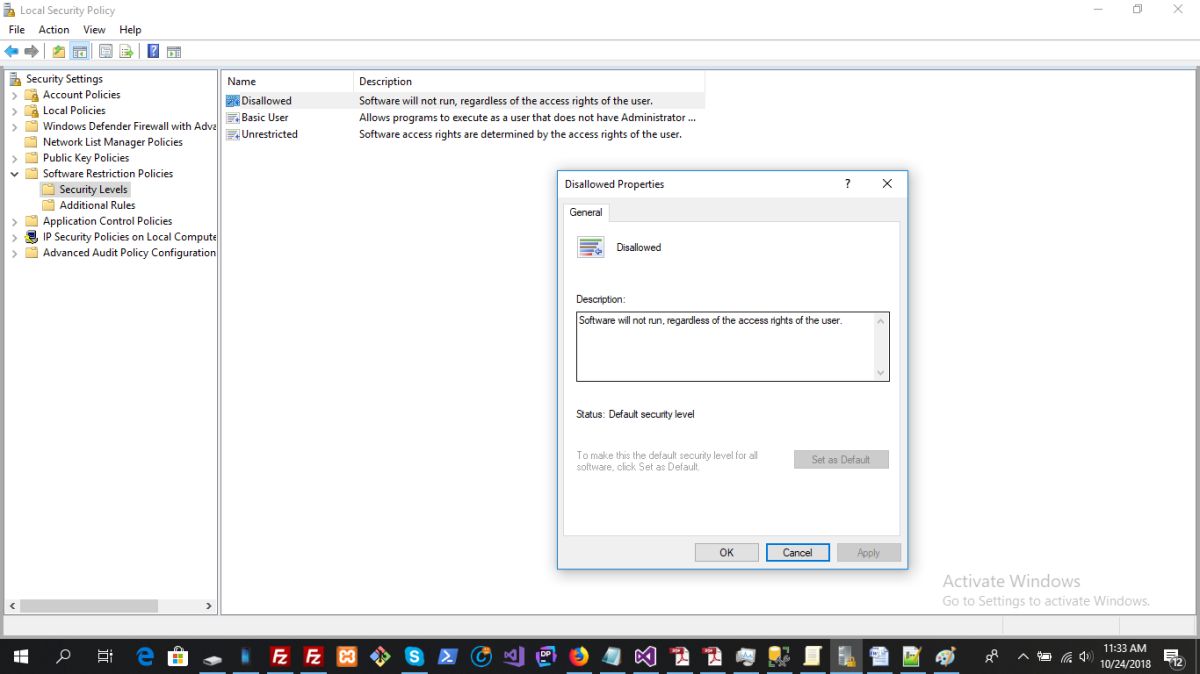Select Network List Manager Policies item
Image resolution: width=1200 pixels, height=674 pixels.
coord(112,142)
